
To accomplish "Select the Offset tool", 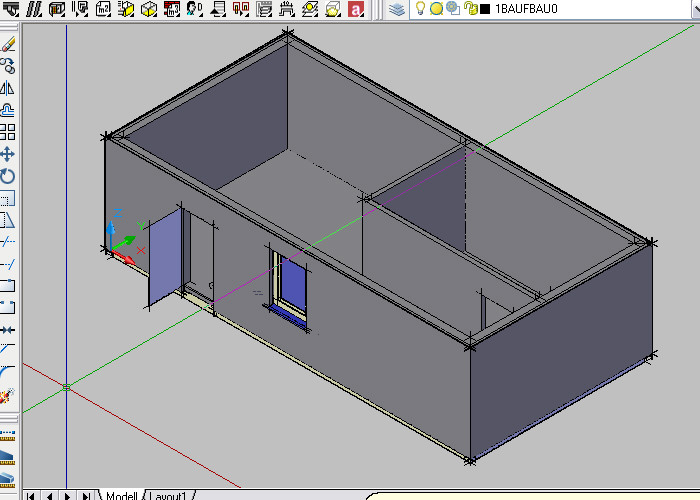I will point(8,110).
